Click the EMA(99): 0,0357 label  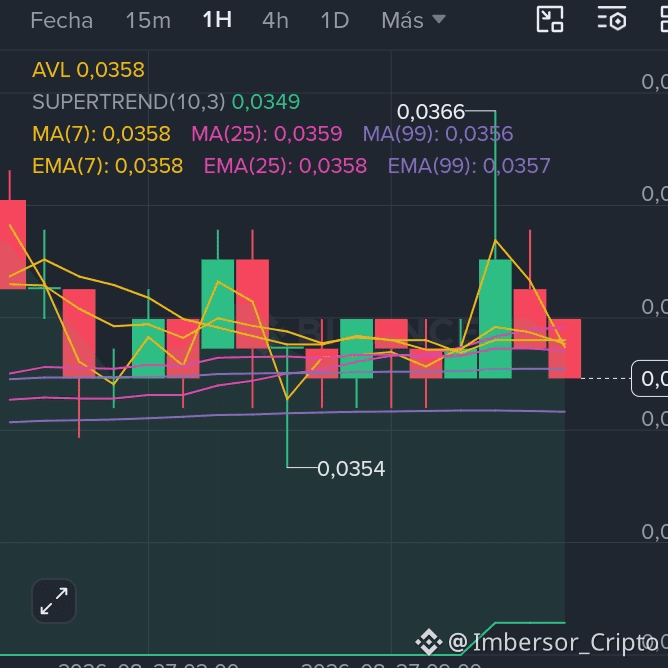[469, 166]
